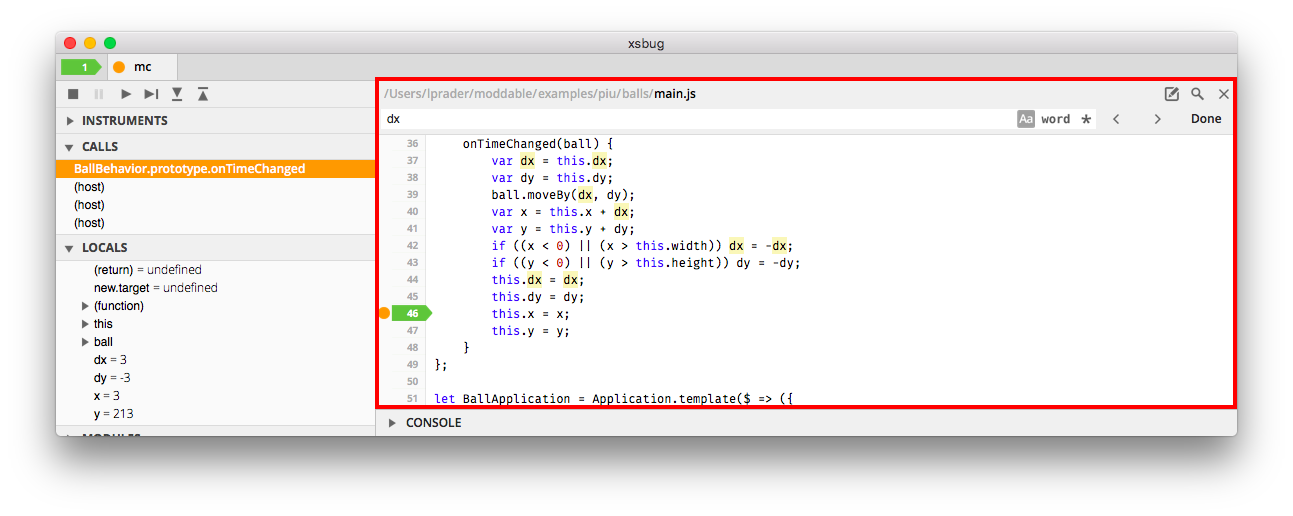1293x516 pixels.
Task: Click the Step over button
Action: [151, 94]
